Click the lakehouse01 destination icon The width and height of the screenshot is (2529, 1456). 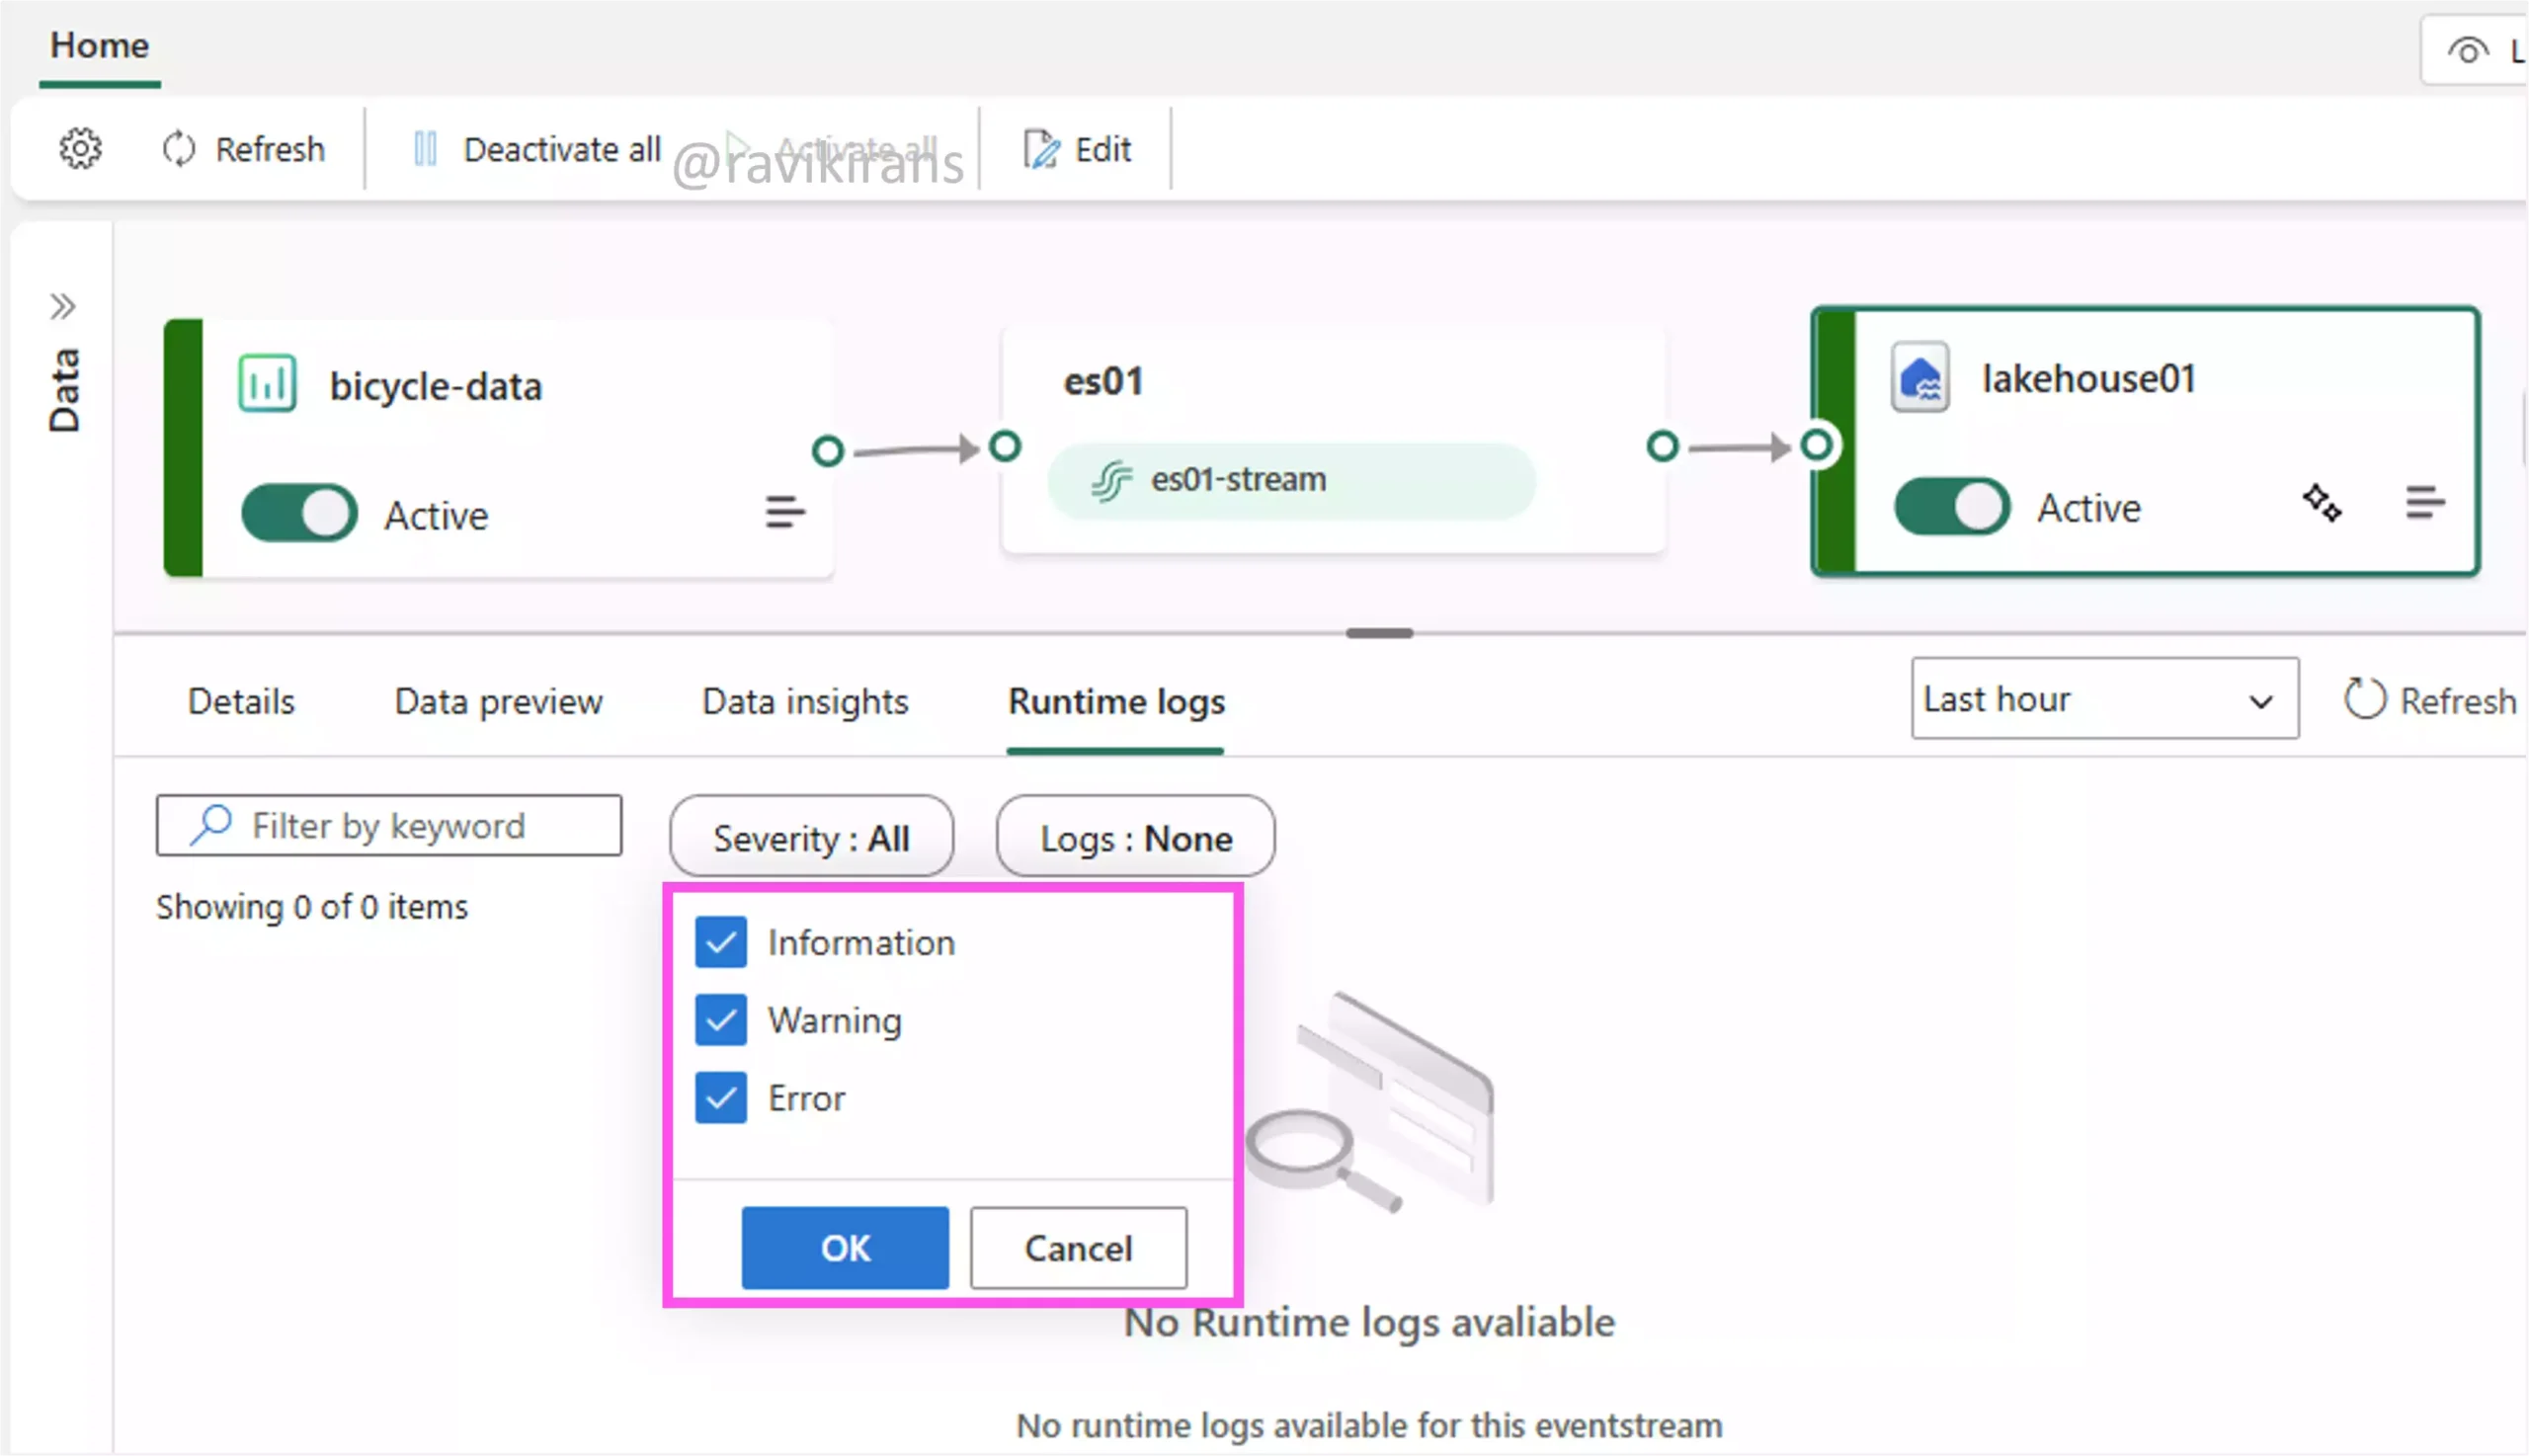tap(1920, 378)
